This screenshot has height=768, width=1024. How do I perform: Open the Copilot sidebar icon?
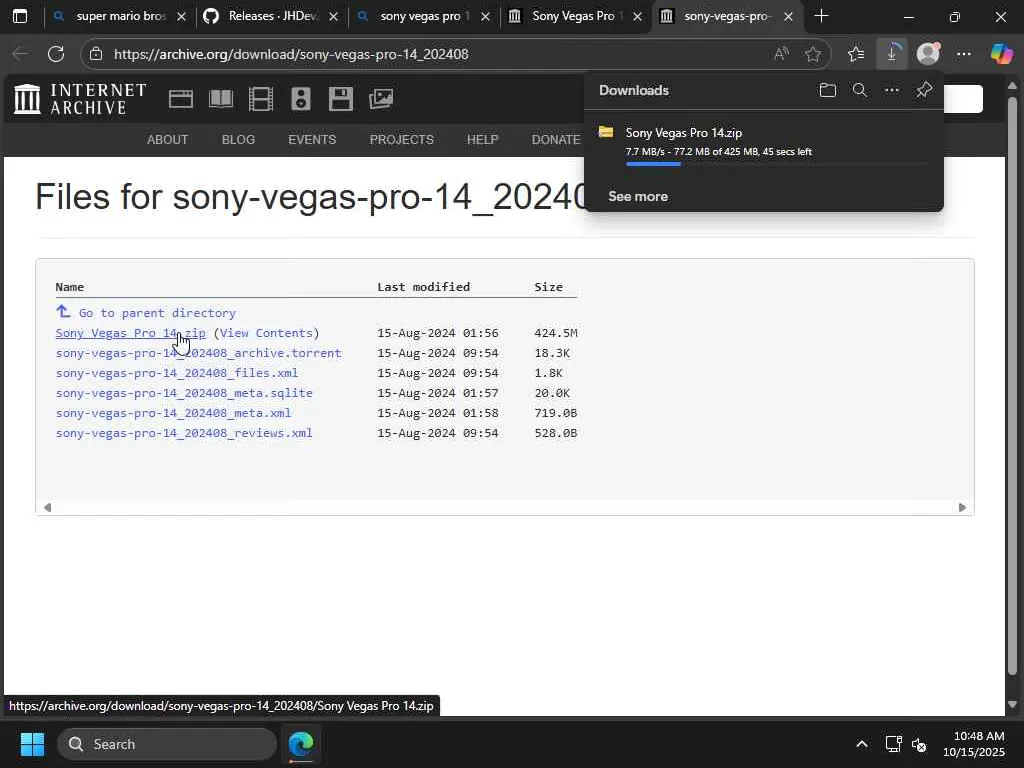pos(1001,54)
